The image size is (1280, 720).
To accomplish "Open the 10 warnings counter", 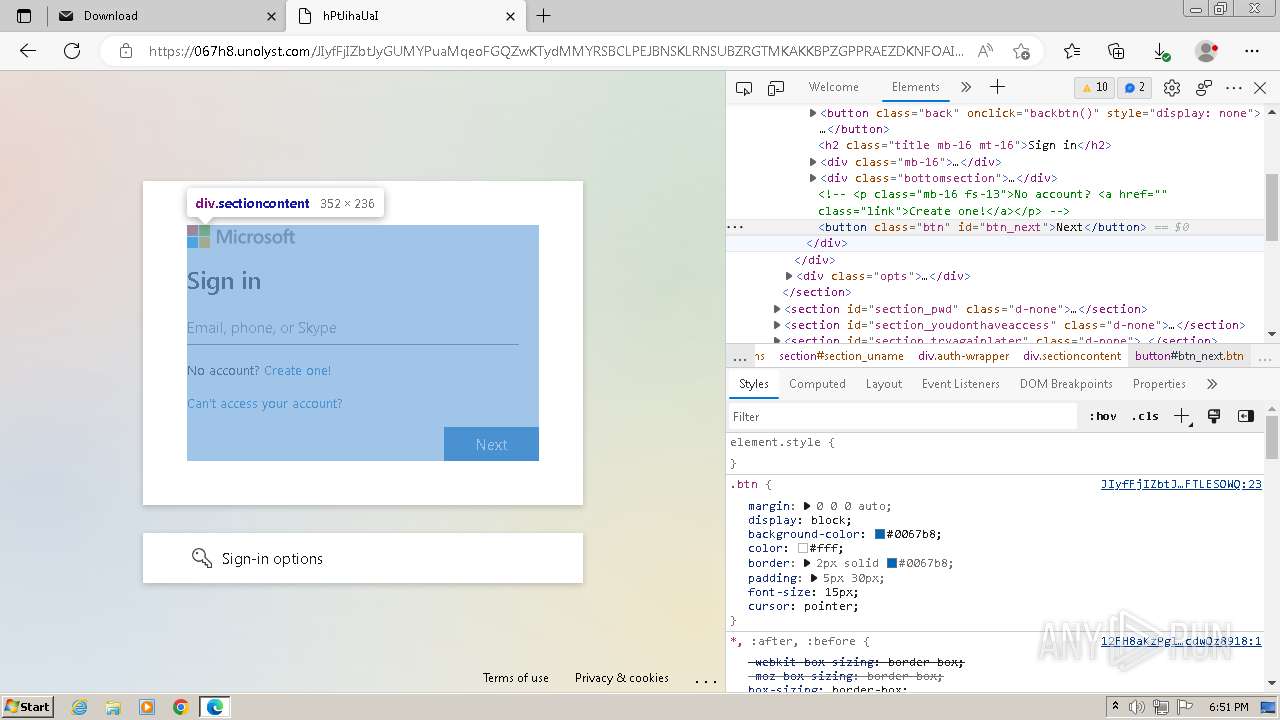I will [x=1093, y=87].
